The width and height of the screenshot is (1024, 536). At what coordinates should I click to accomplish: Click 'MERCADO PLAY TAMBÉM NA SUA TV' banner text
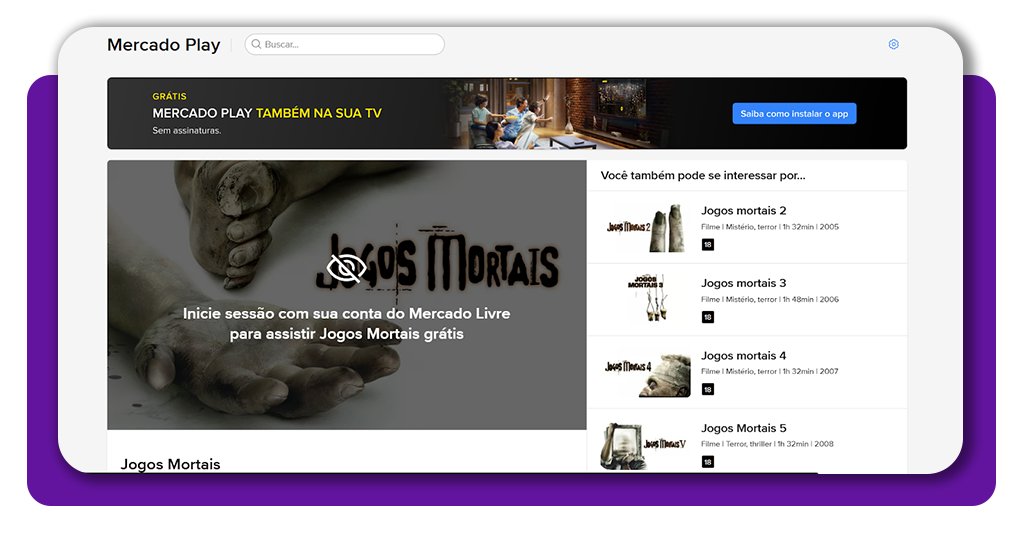pyautogui.click(x=266, y=113)
